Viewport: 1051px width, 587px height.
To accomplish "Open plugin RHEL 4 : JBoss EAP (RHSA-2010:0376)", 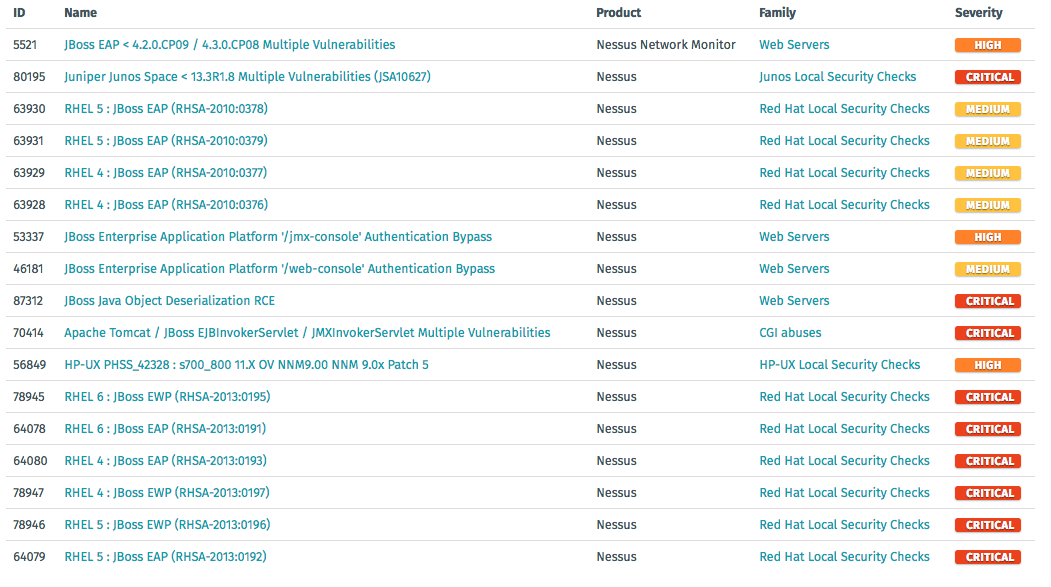I will tap(166, 205).
